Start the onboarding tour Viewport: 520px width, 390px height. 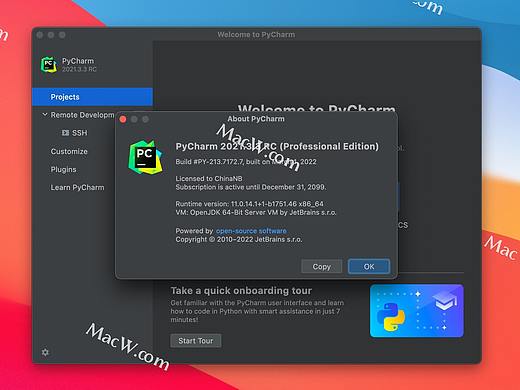pyautogui.click(x=196, y=341)
